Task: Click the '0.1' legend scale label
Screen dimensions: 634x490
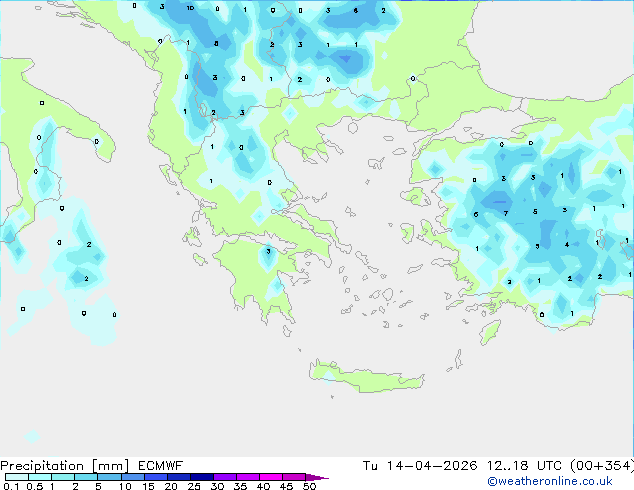Action: click(11, 486)
